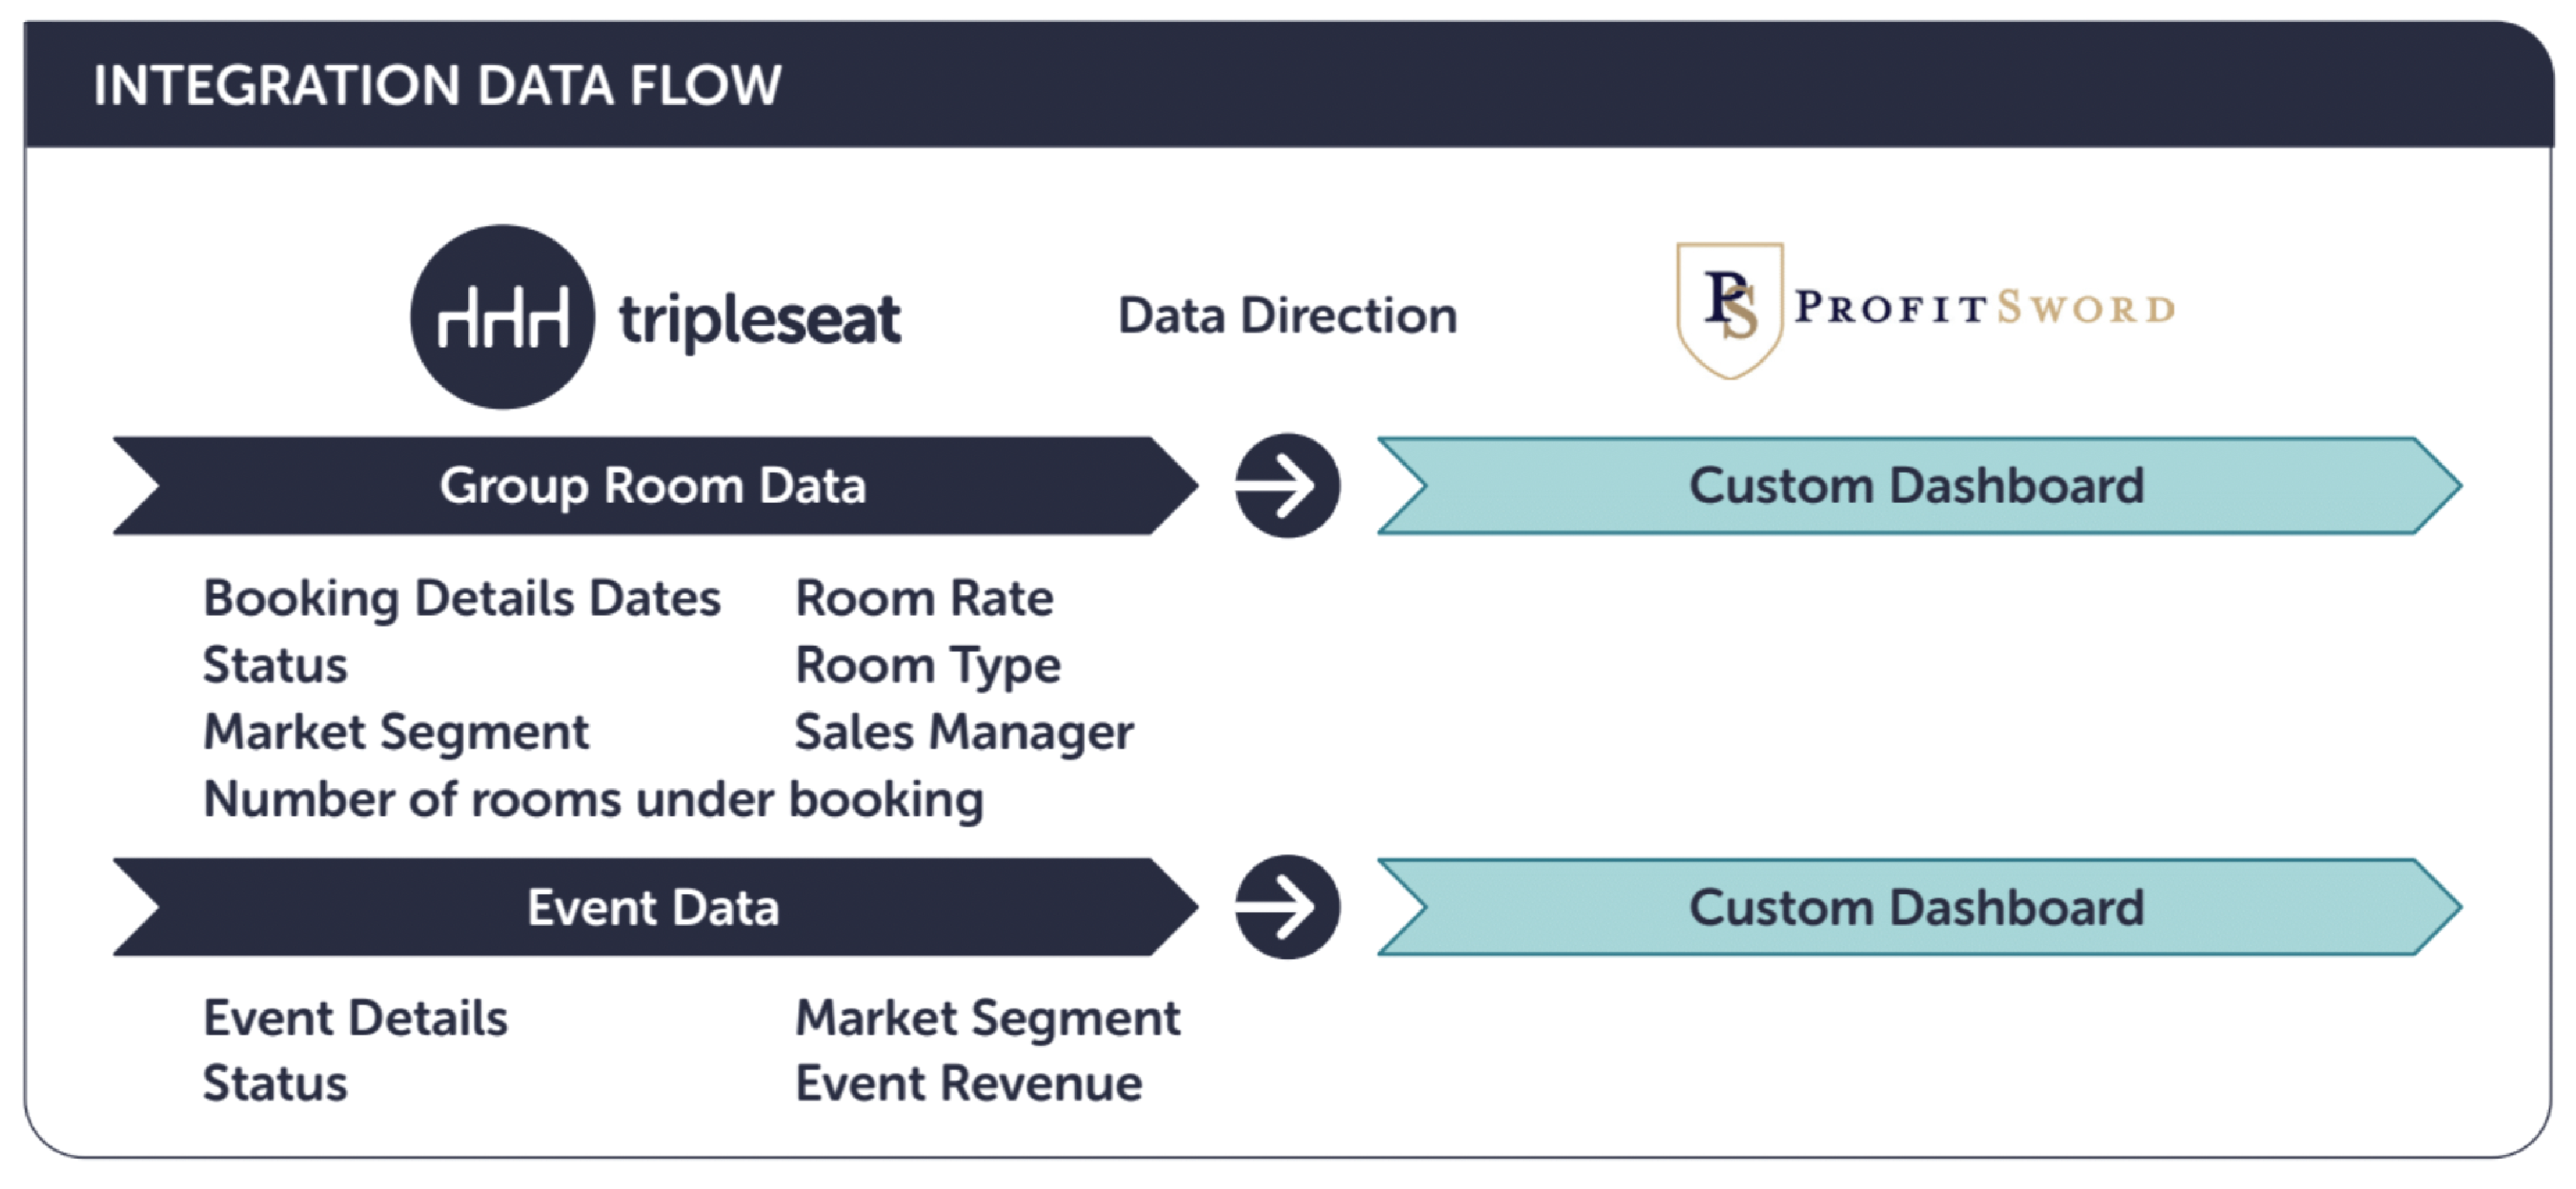The image size is (2576, 1189).
Task: Select Booking Details Dates item
Action: click(462, 599)
